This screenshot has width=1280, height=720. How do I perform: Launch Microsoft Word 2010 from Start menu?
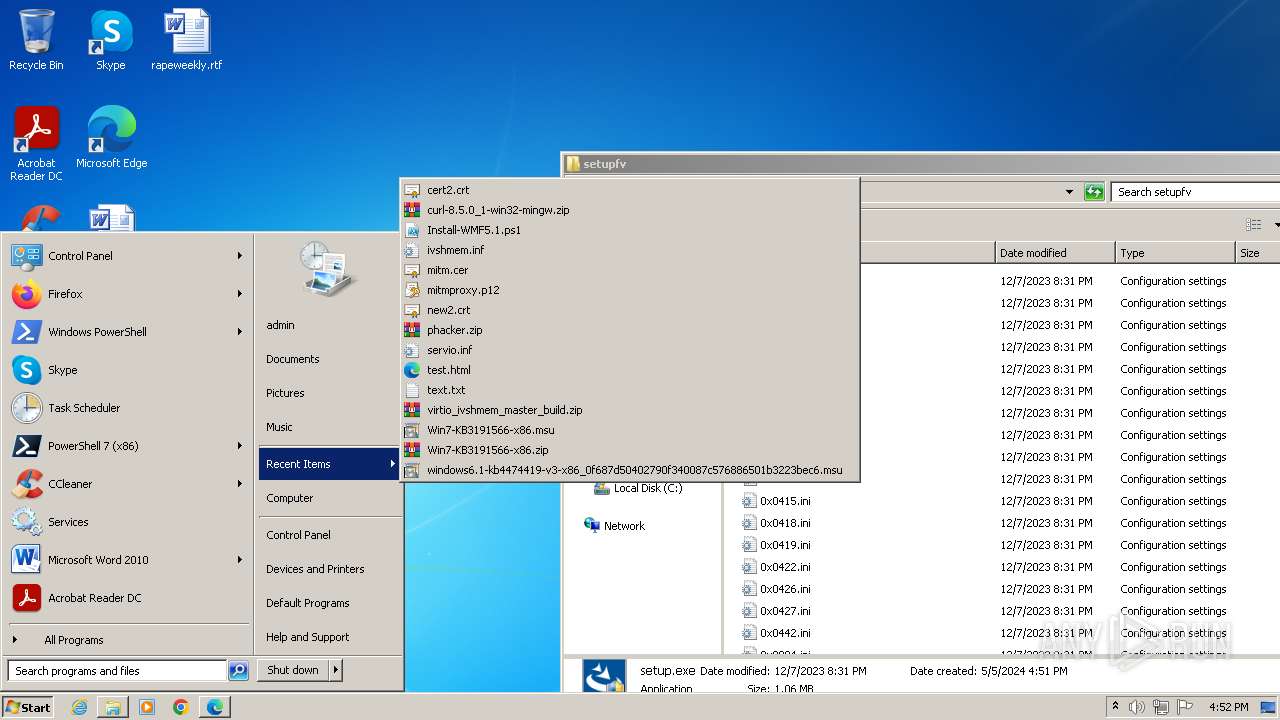point(127,560)
